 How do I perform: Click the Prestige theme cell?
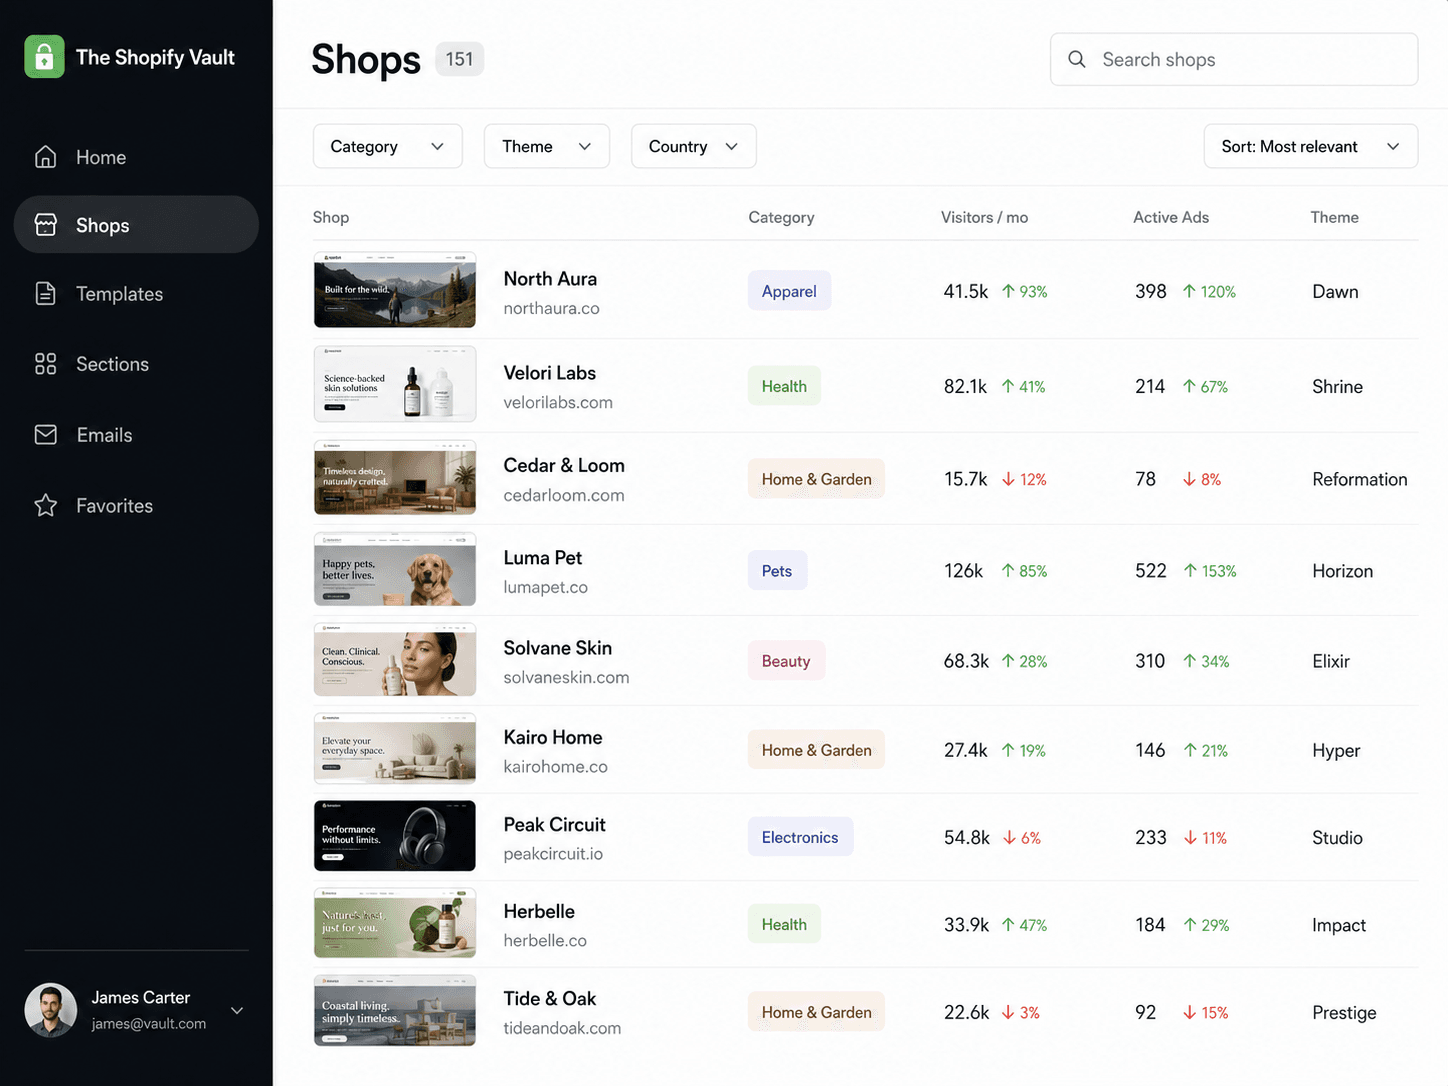click(x=1344, y=1013)
